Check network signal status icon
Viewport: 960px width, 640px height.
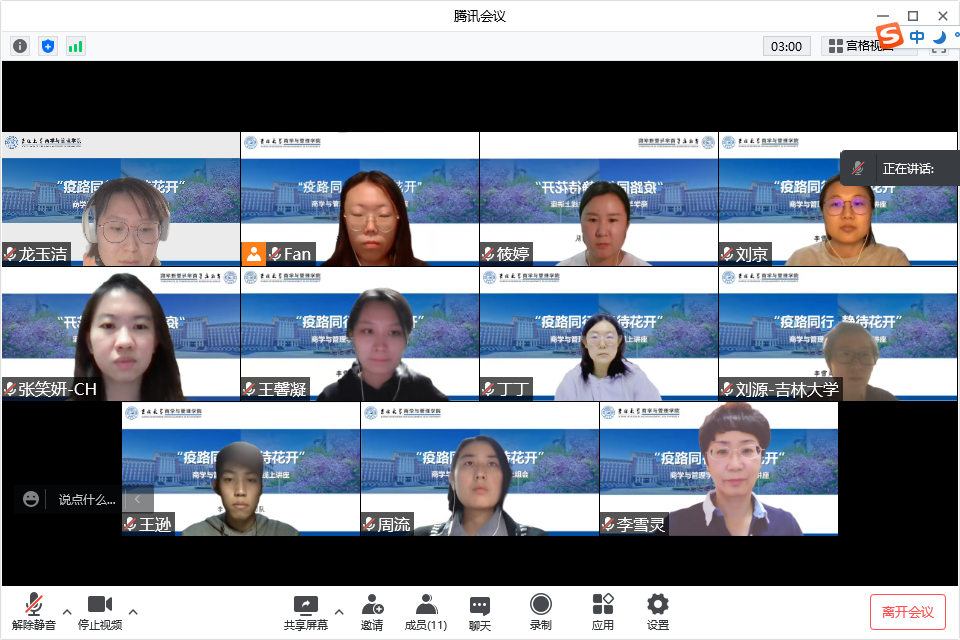pyautogui.click(x=76, y=46)
